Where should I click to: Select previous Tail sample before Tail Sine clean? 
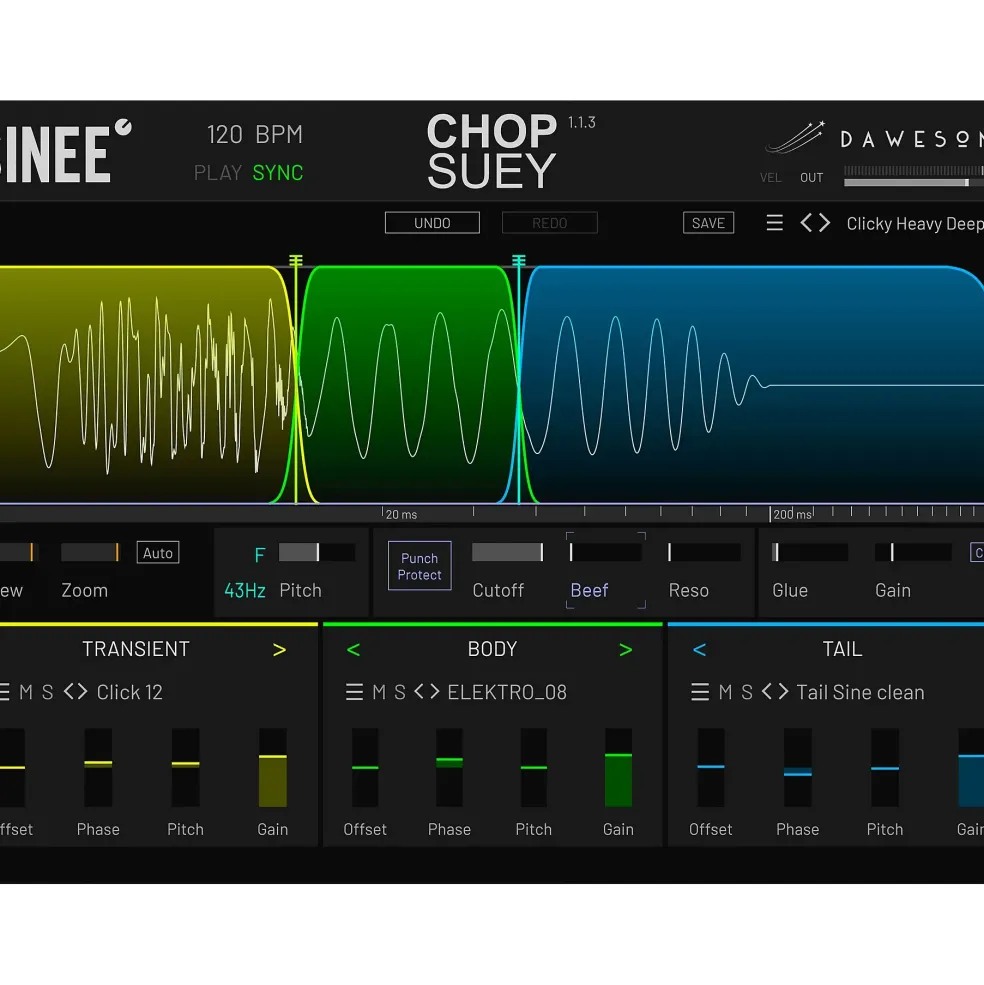pyautogui.click(x=767, y=692)
